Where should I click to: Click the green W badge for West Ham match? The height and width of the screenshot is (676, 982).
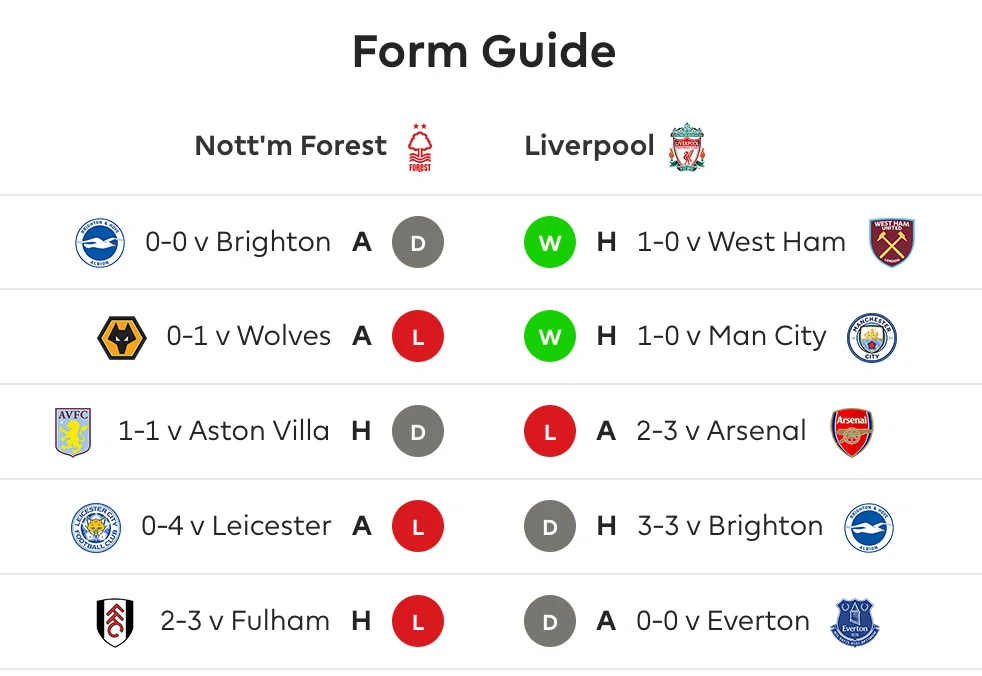click(550, 242)
